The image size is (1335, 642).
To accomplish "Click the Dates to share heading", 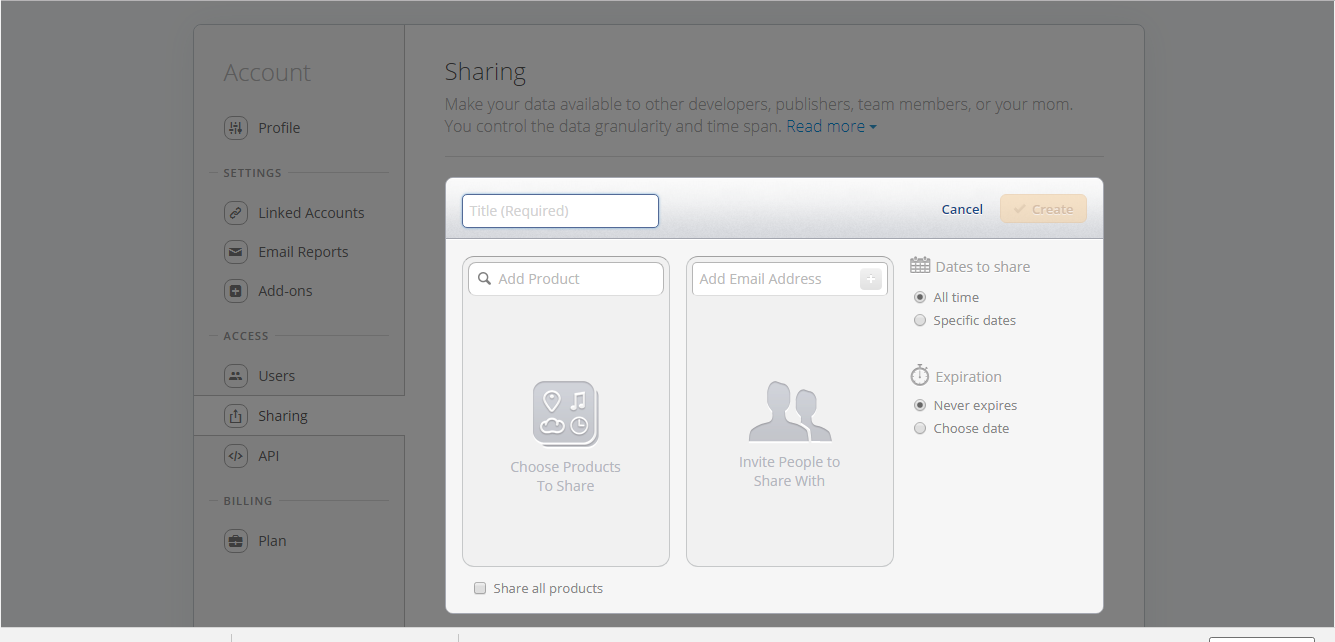I will point(983,267).
